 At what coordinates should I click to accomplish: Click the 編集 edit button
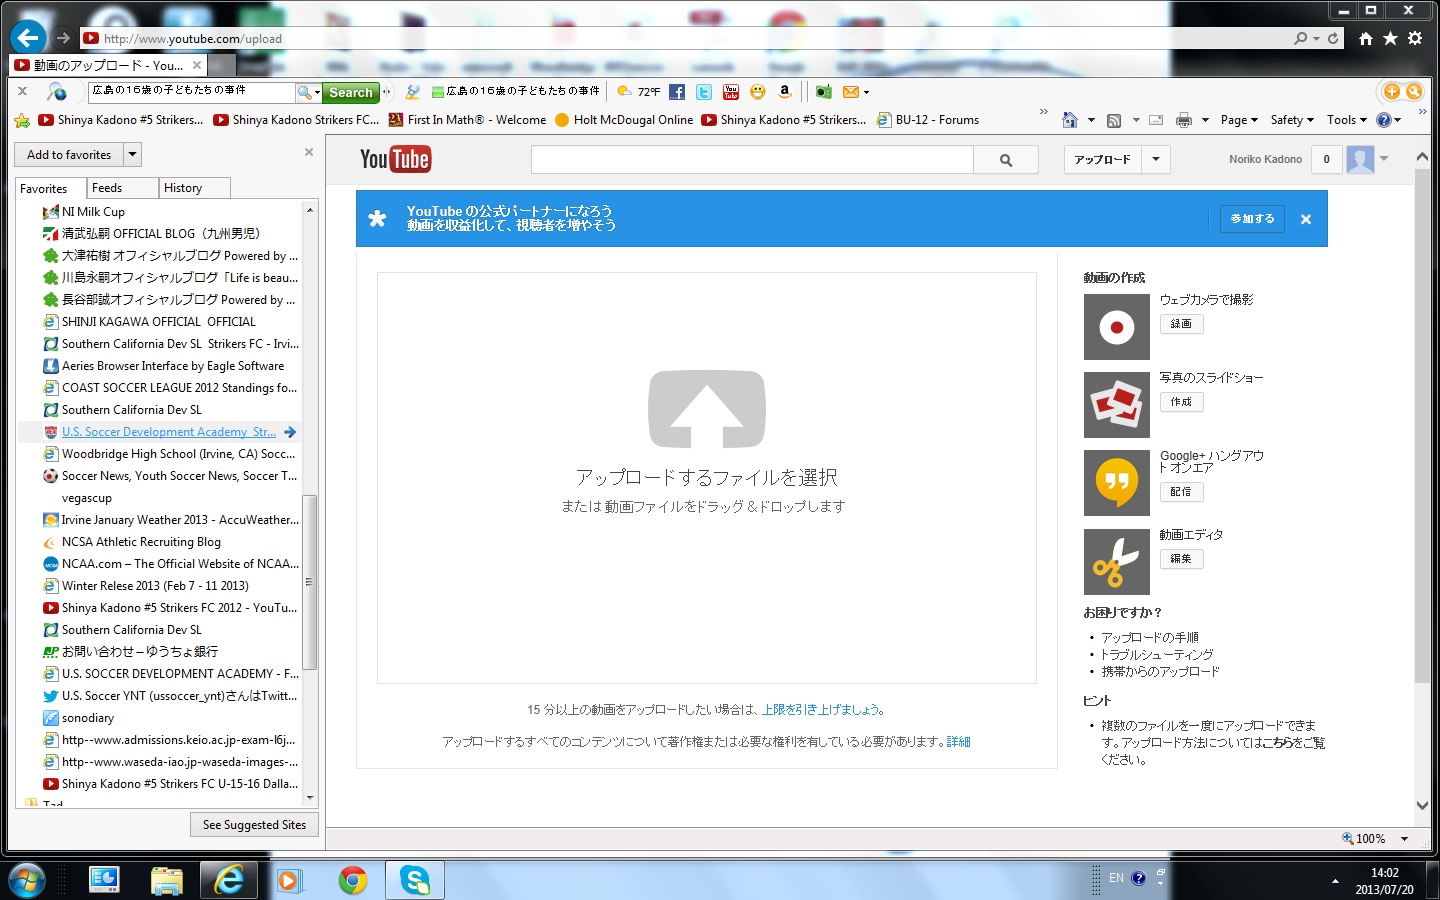(1181, 559)
